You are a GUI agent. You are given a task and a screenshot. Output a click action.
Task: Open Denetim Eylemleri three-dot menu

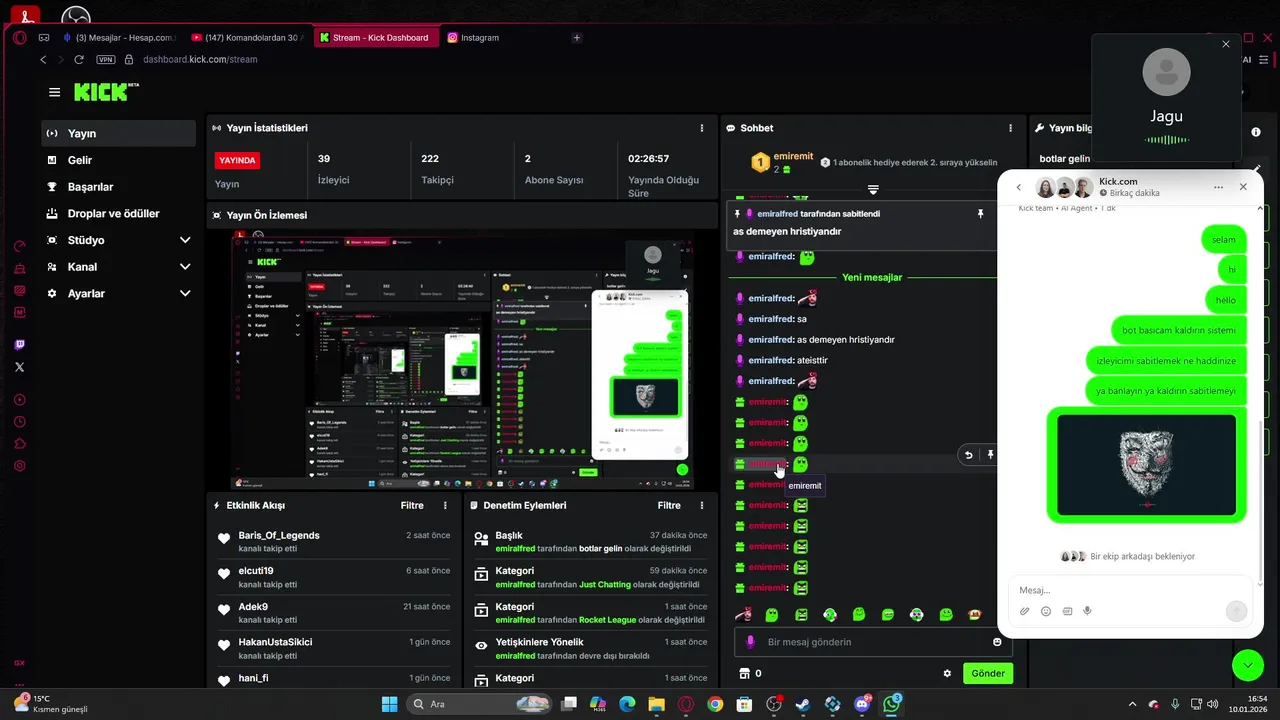coord(702,506)
